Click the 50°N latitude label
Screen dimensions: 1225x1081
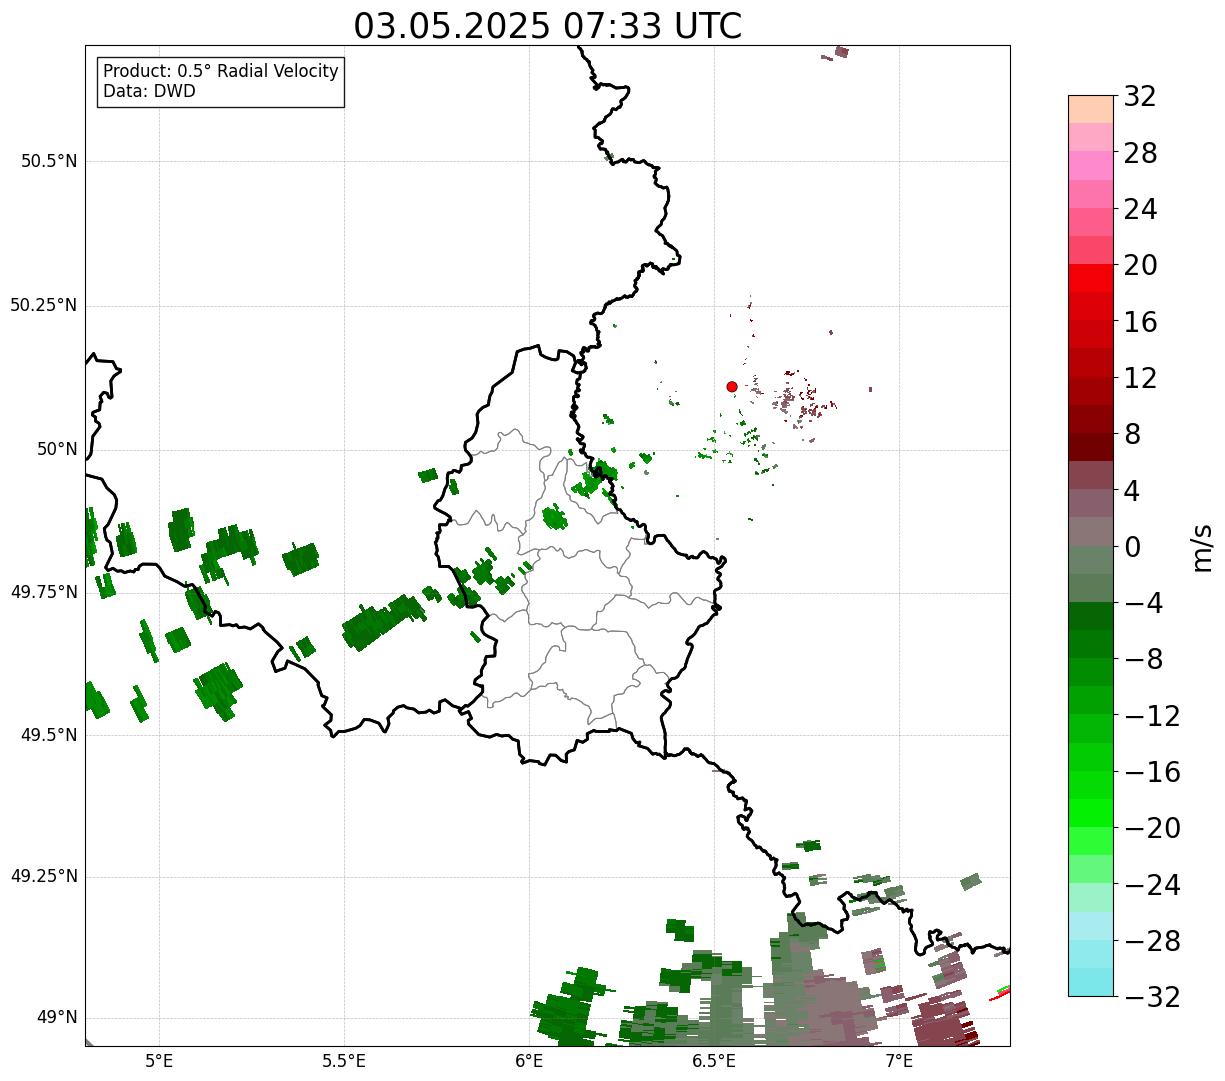(x=57, y=449)
